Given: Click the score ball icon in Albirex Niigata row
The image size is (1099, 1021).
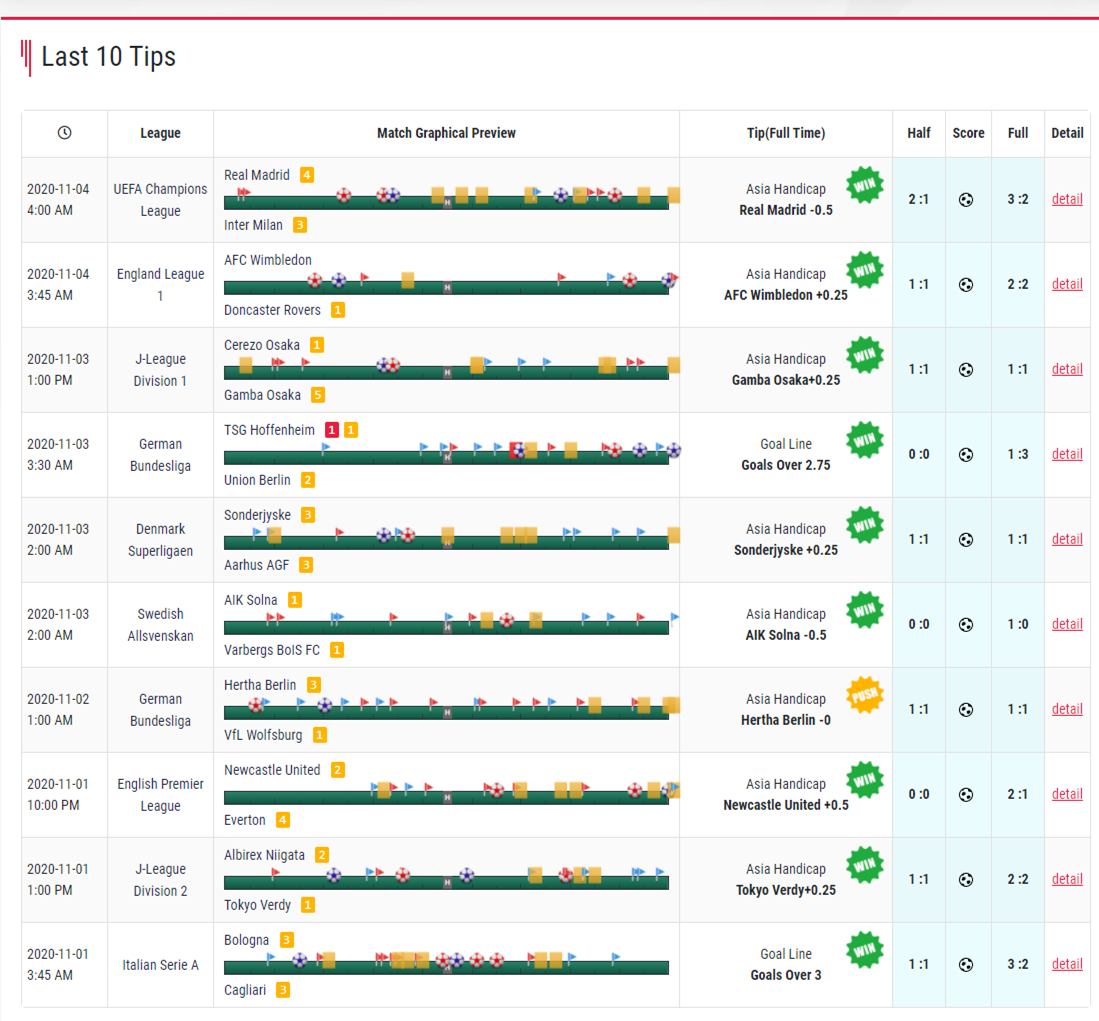Looking at the screenshot, I should click(x=966, y=879).
